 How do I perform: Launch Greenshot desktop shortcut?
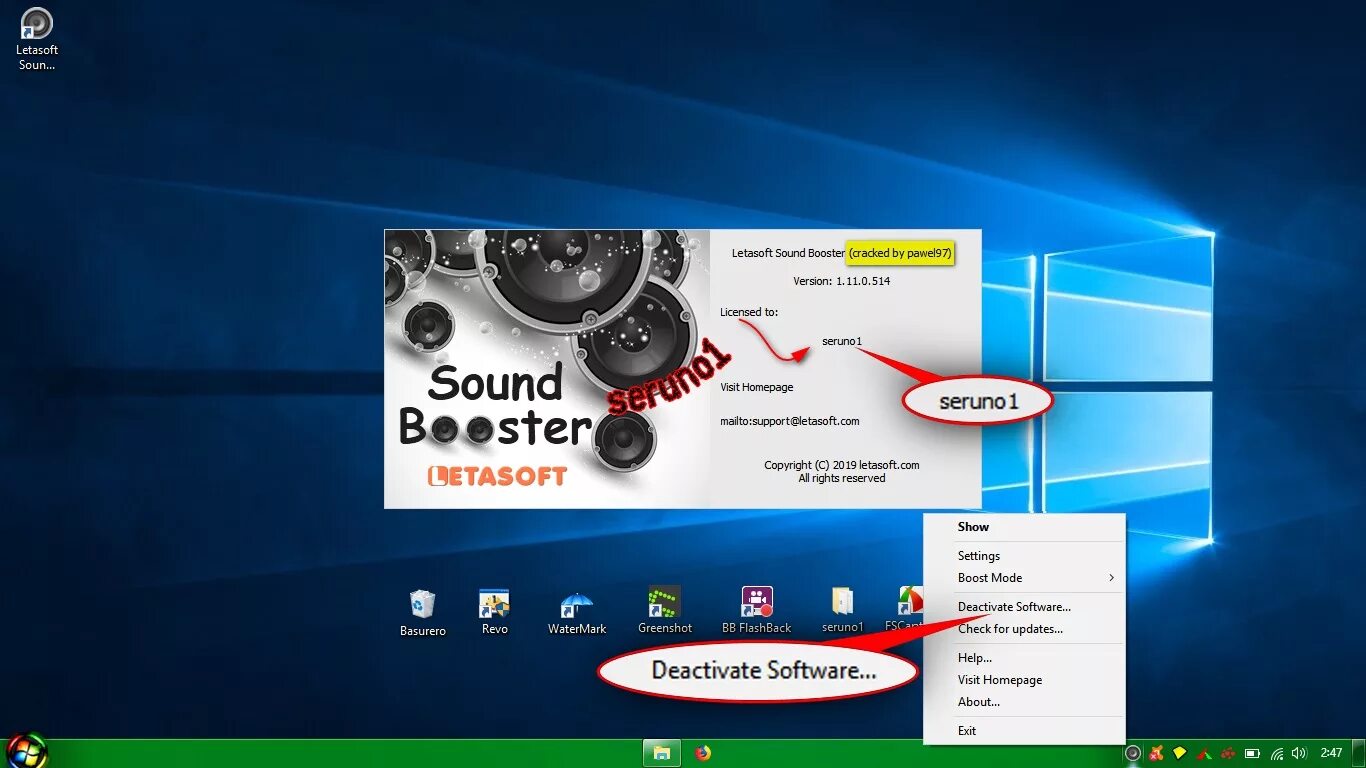[665, 611]
